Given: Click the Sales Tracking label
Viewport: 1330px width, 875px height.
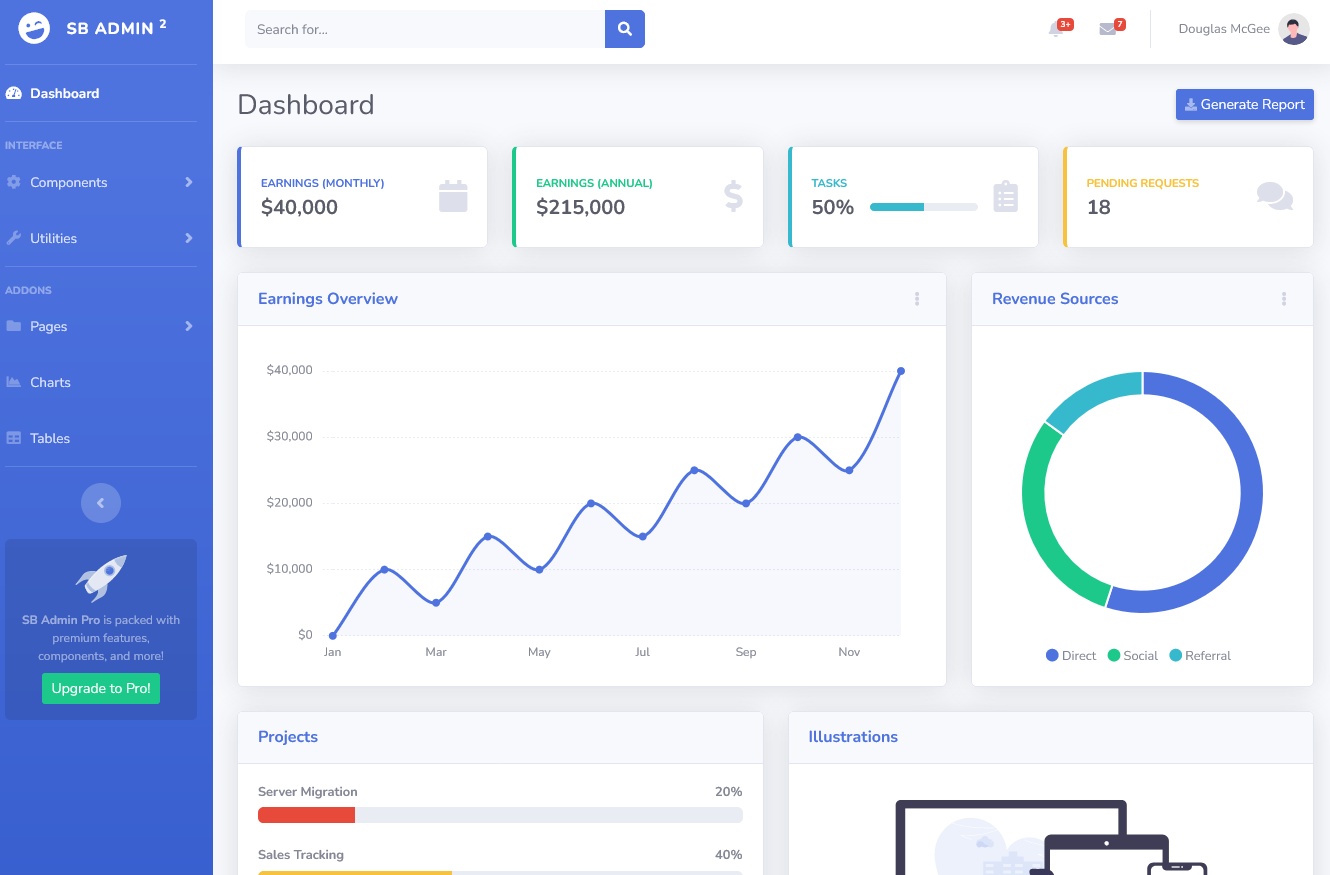Looking at the screenshot, I should (301, 855).
